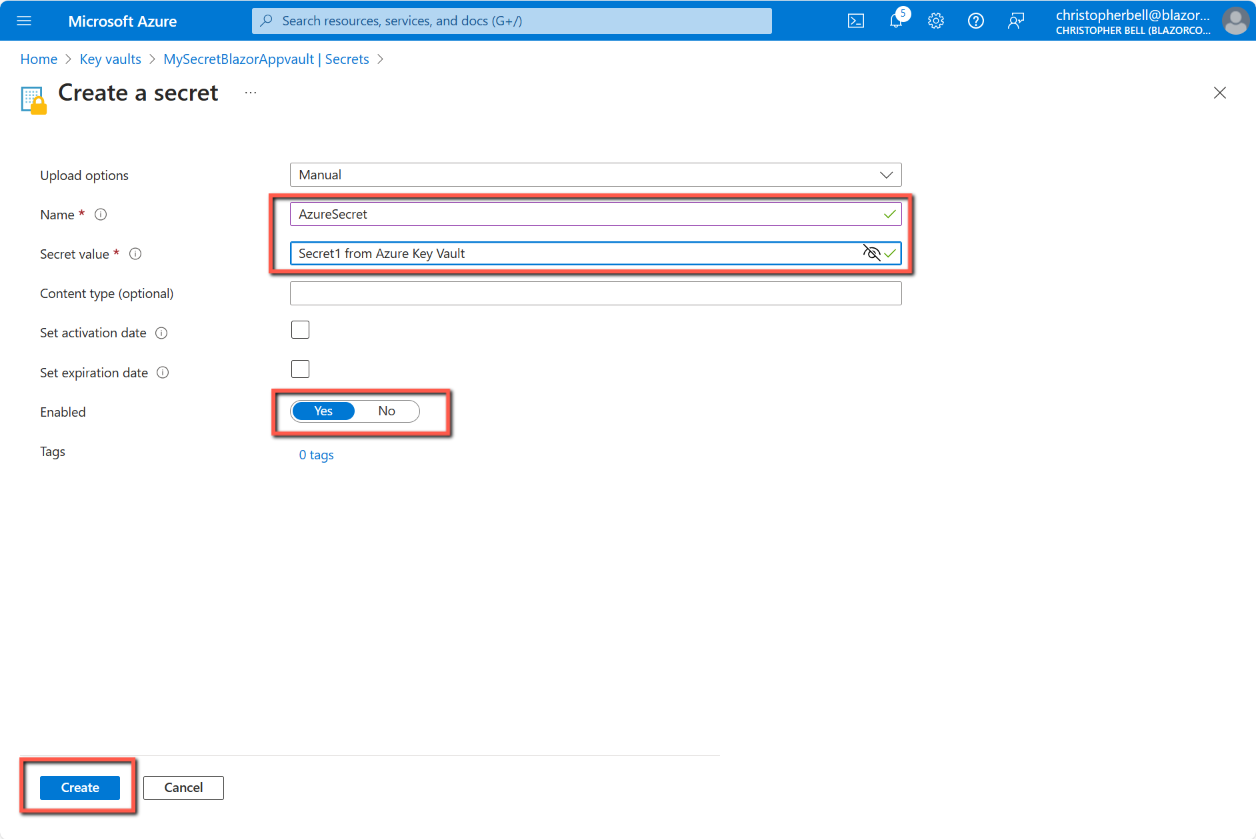Image resolution: width=1256 pixels, height=839 pixels.
Task: Check the Set expiration date checkbox
Action: click(300, 369)
